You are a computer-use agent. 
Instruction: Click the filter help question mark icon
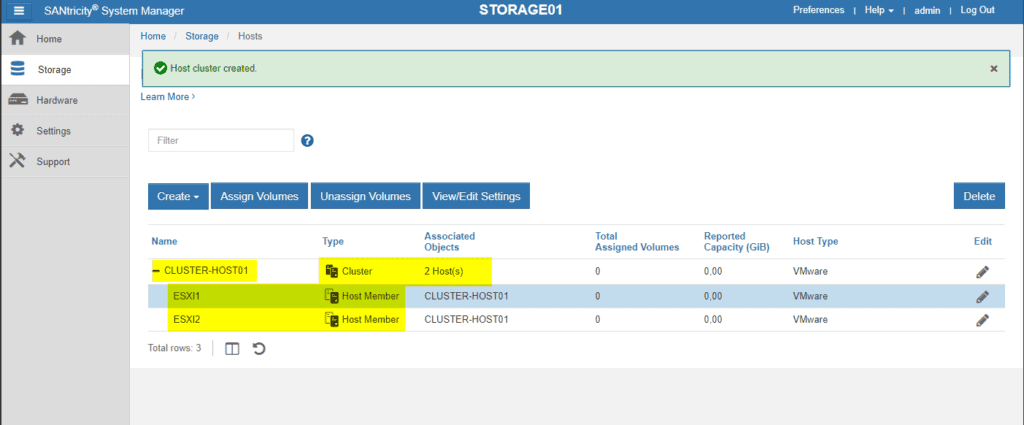pyautogui.click(x=308, y=140)
